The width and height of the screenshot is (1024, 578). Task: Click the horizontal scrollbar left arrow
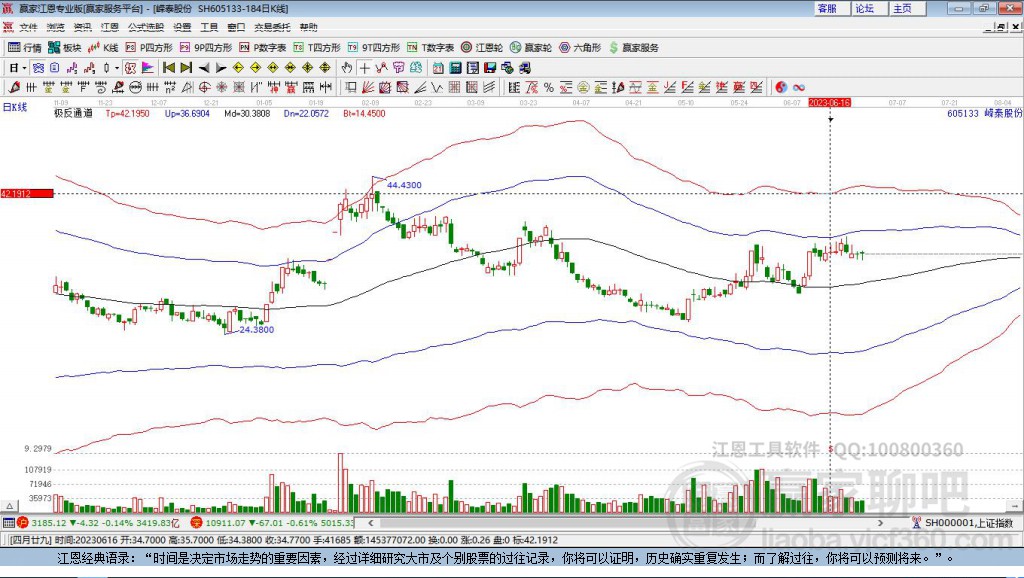tap(370, 522)
